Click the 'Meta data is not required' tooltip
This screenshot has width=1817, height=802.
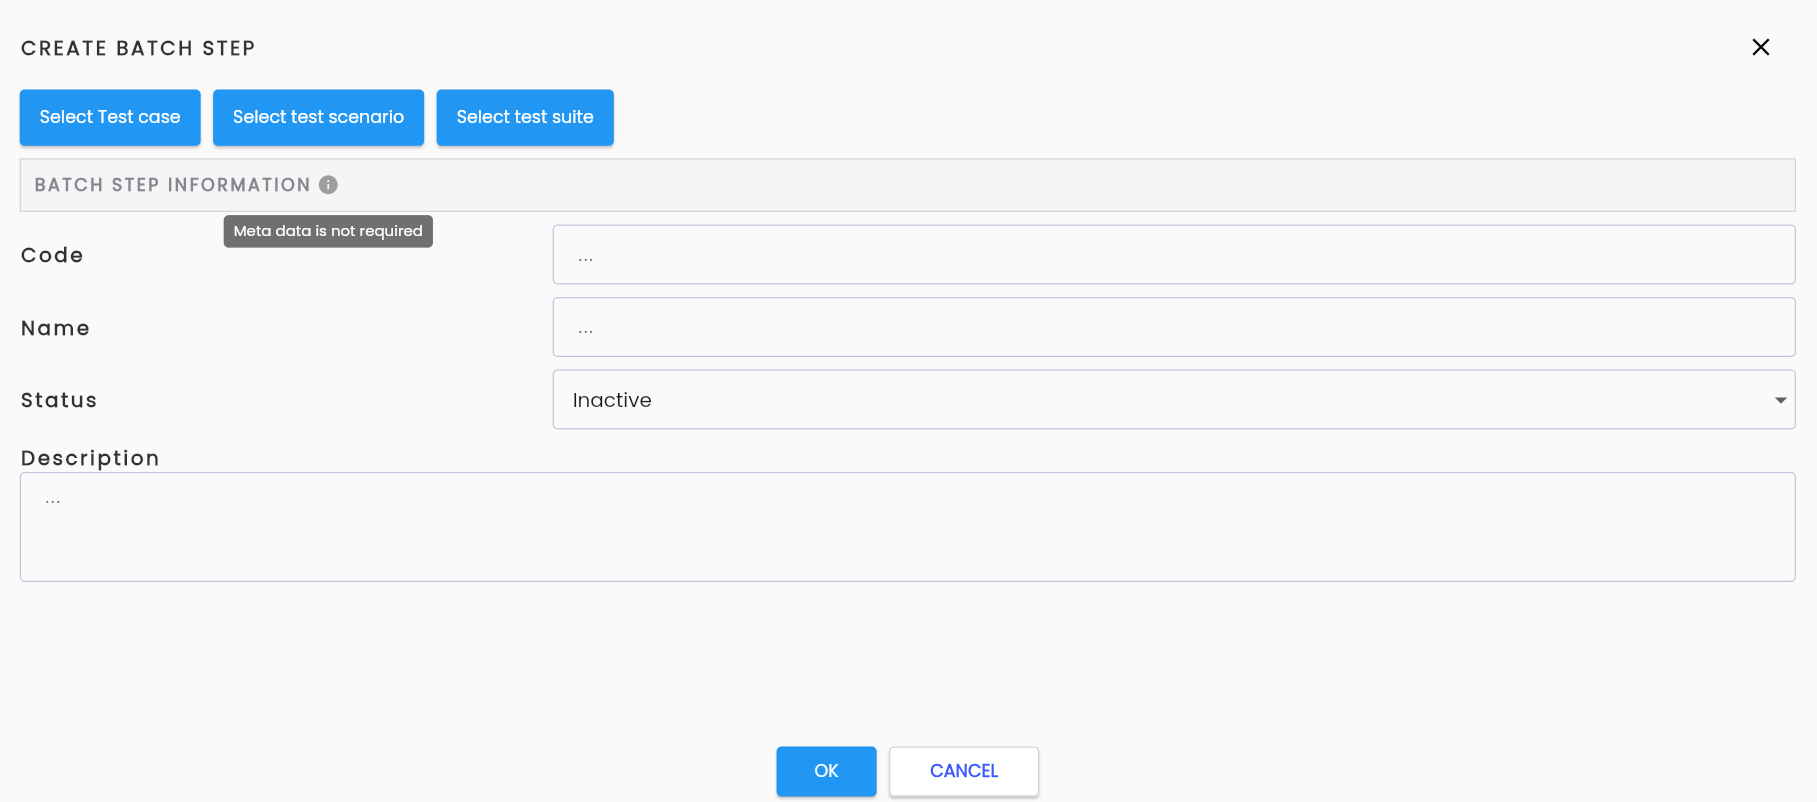(x=328, y=231)
